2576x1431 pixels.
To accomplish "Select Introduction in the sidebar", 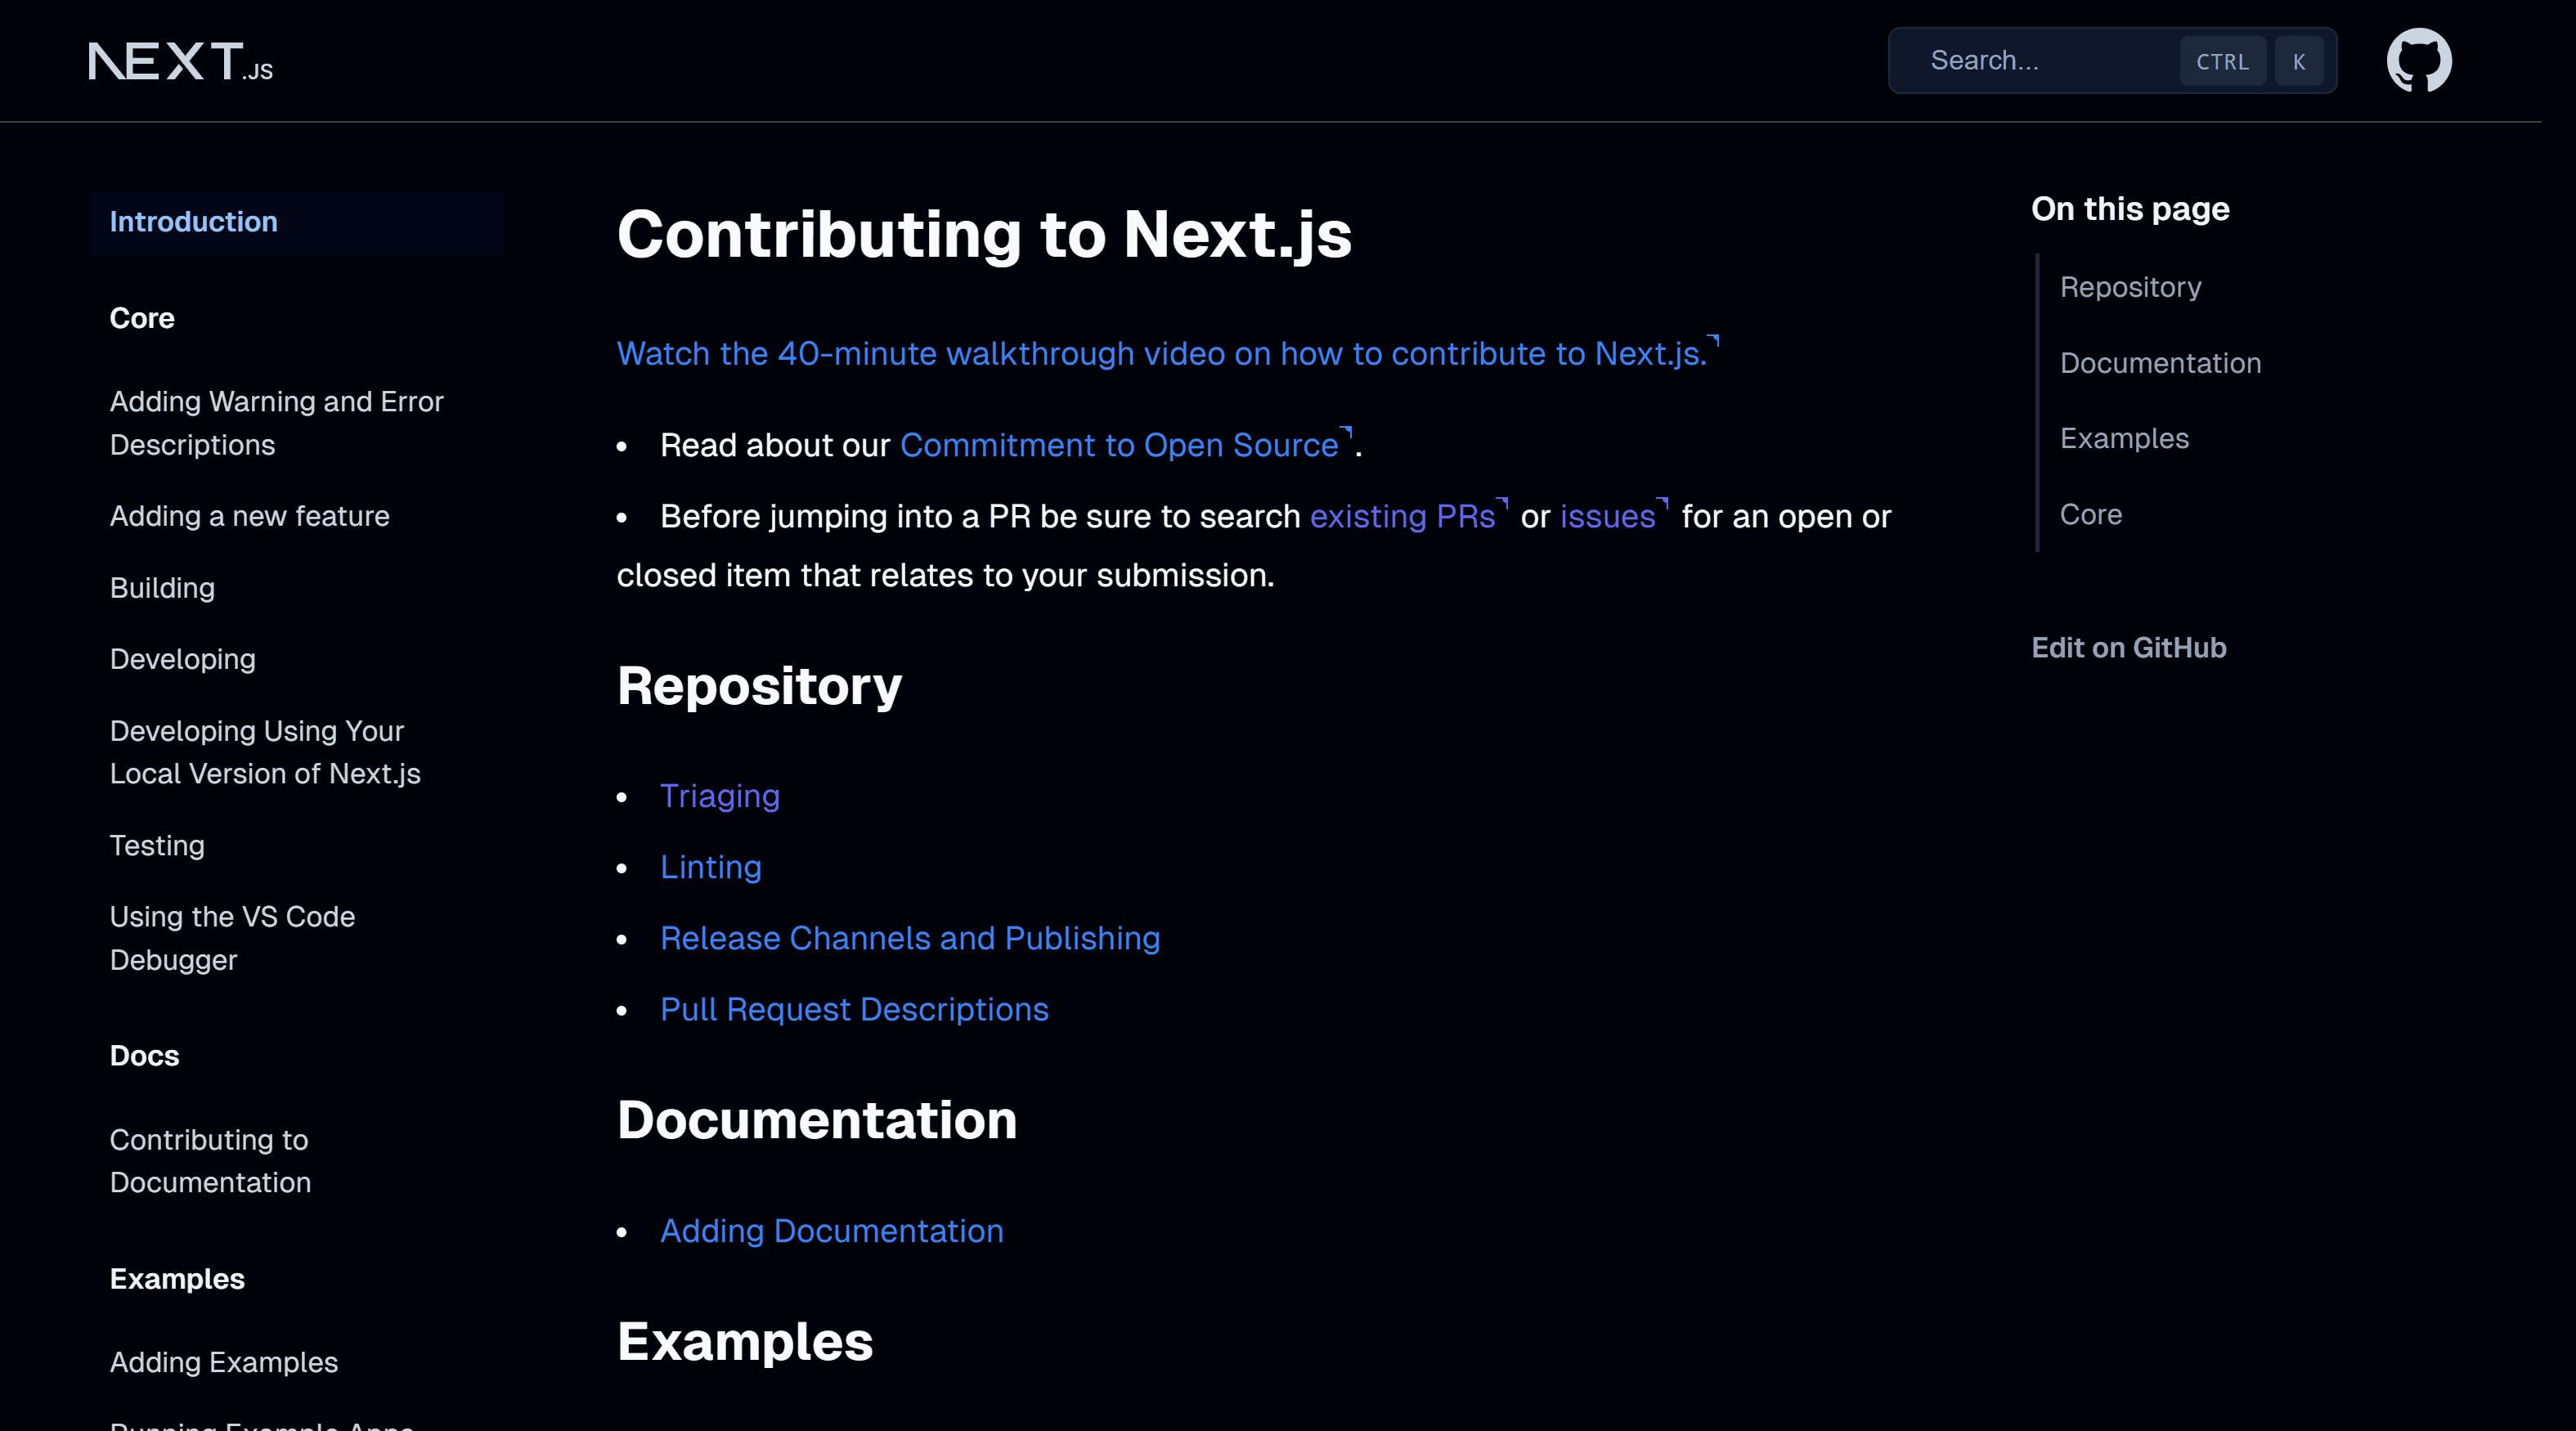I will [x=194, y=222].
